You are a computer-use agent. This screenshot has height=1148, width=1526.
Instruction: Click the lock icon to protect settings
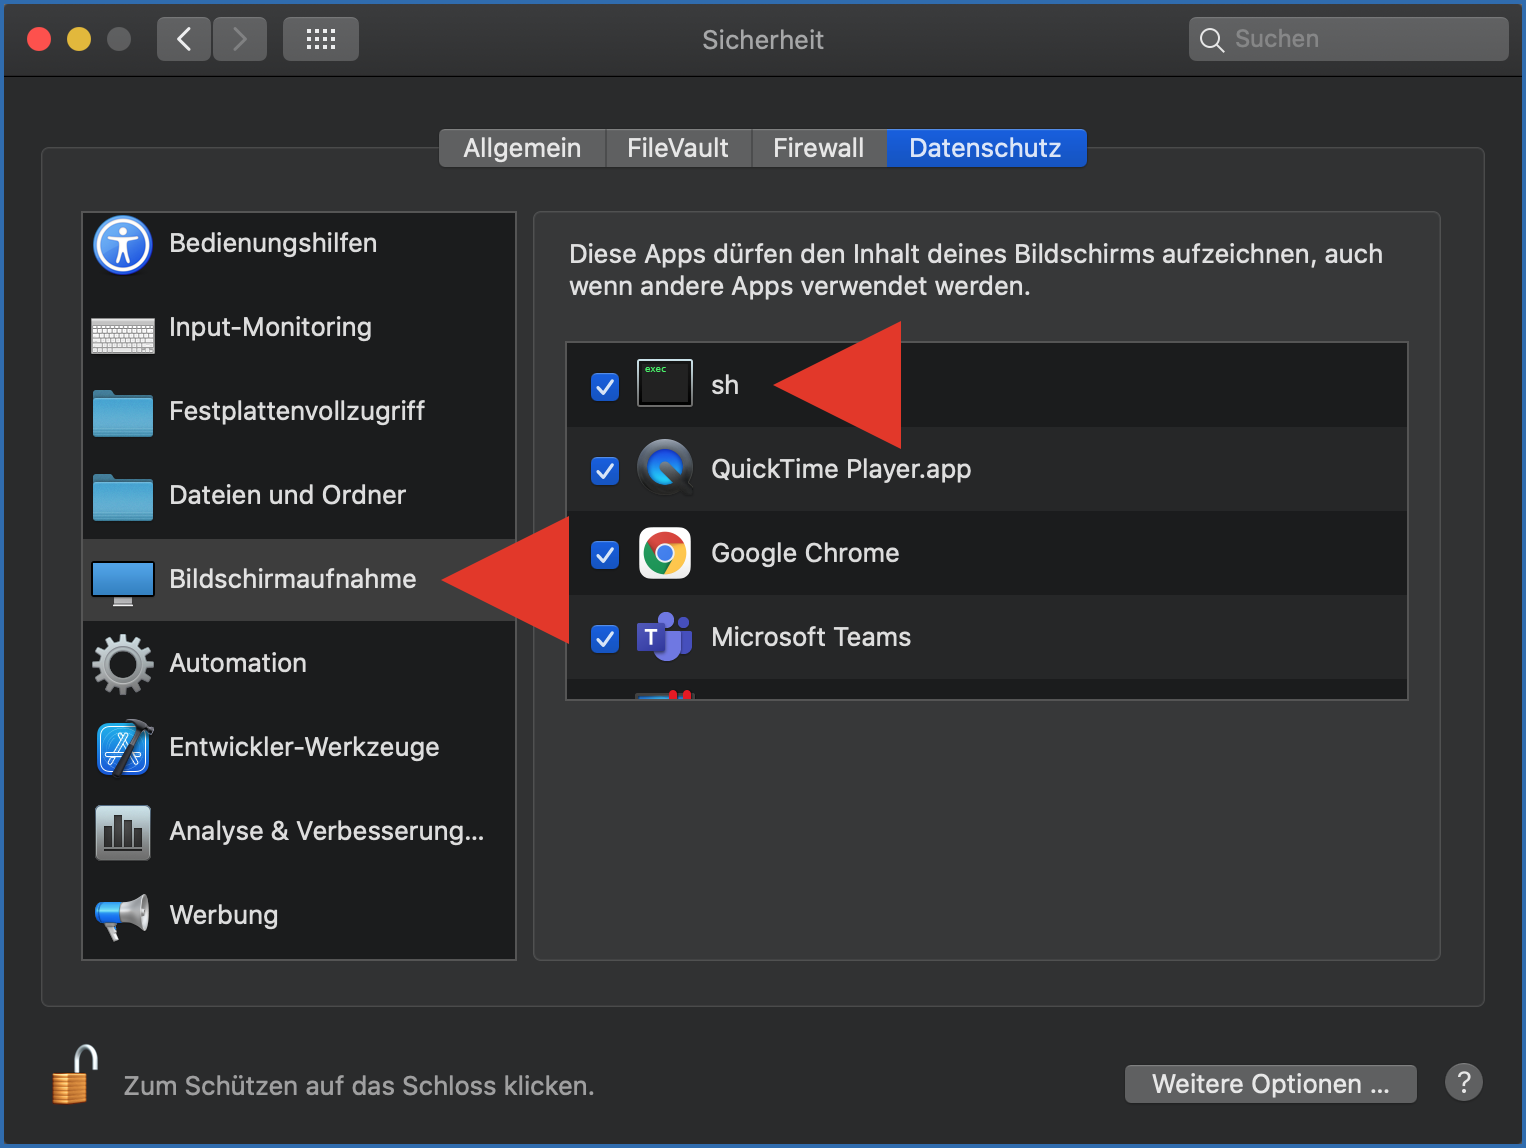click(75, 1076)
